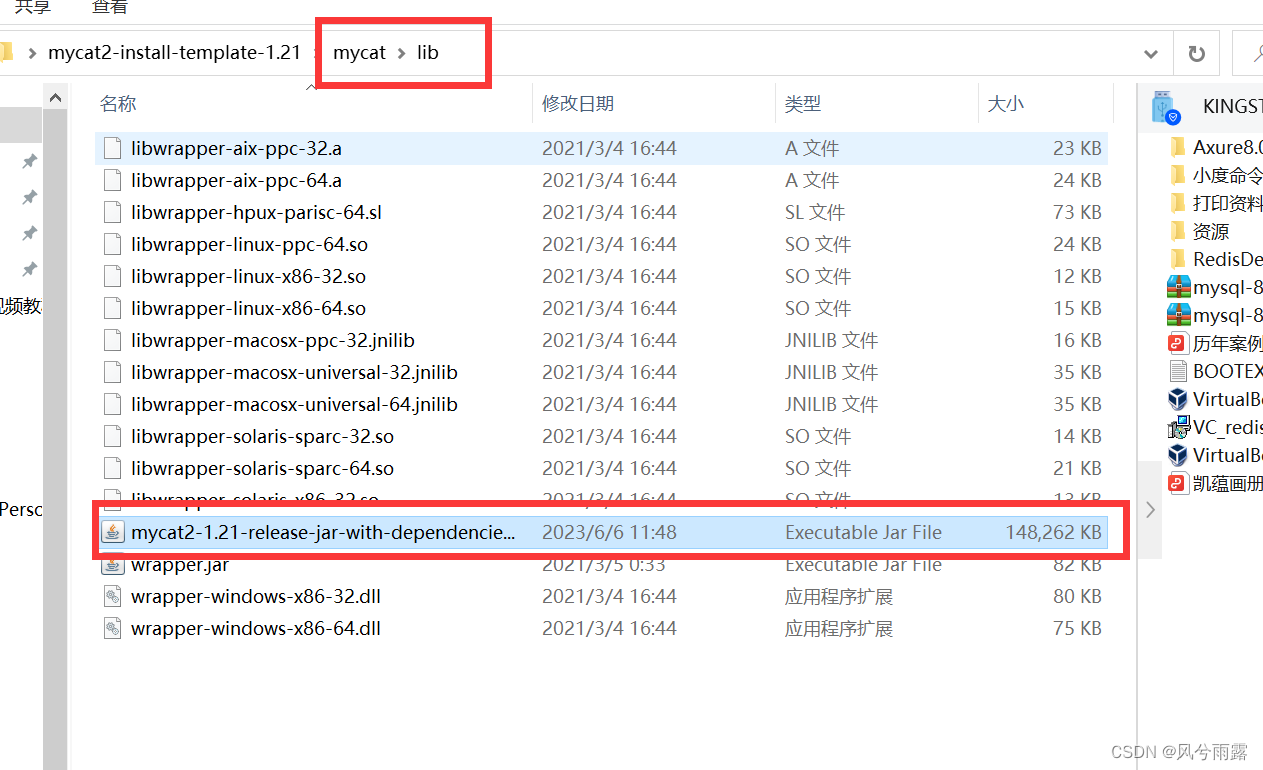1263x770 pixels.
Task: Click the refresh icon in the address bar
Action: tap(1196, 53)
